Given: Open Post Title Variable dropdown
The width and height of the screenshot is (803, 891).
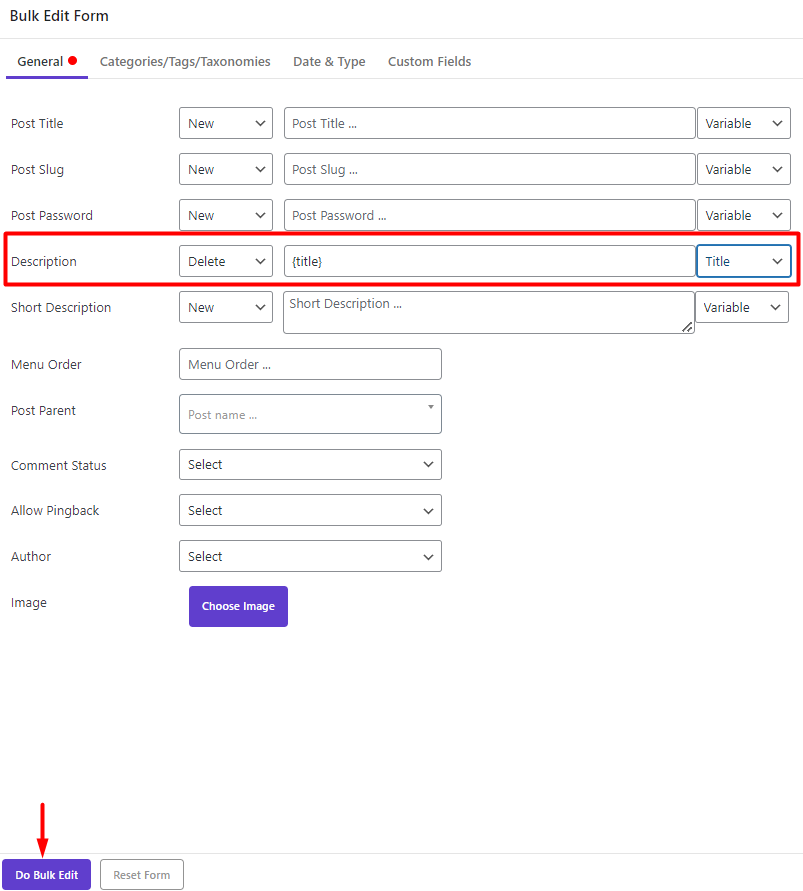Looking at the screenshot, I should click(x=743, y=123).
